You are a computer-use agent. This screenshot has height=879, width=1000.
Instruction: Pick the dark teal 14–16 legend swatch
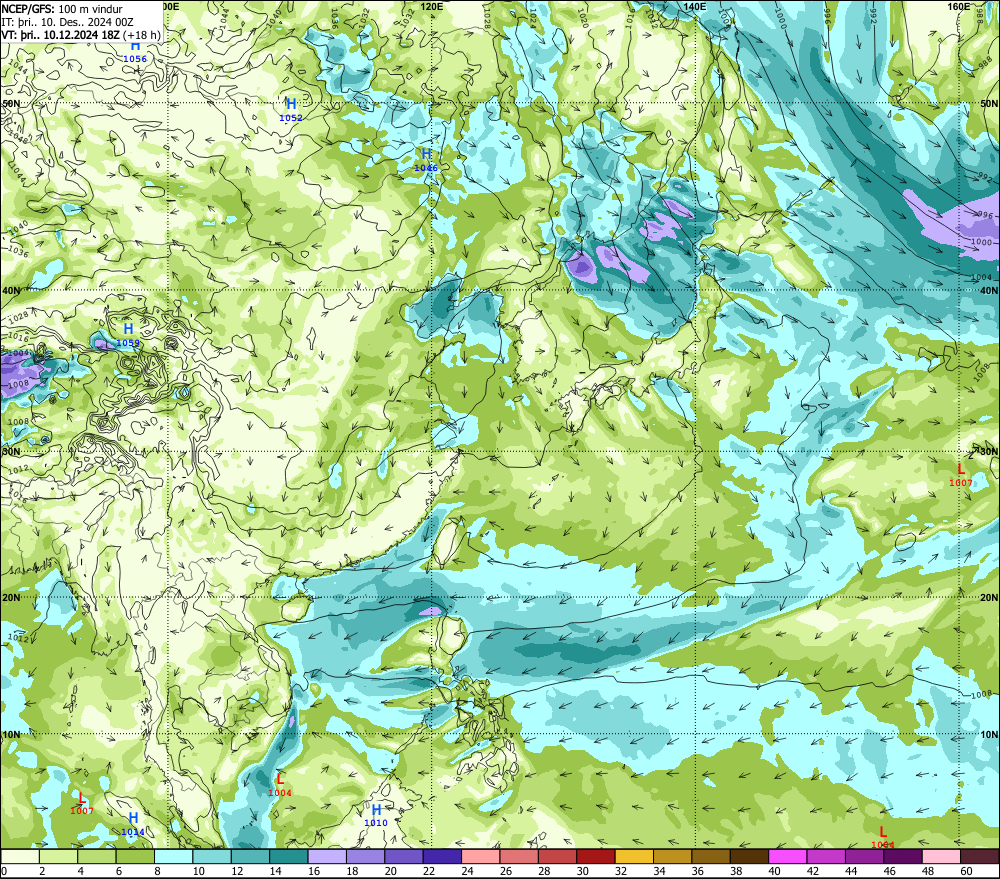tap(289, 856)
